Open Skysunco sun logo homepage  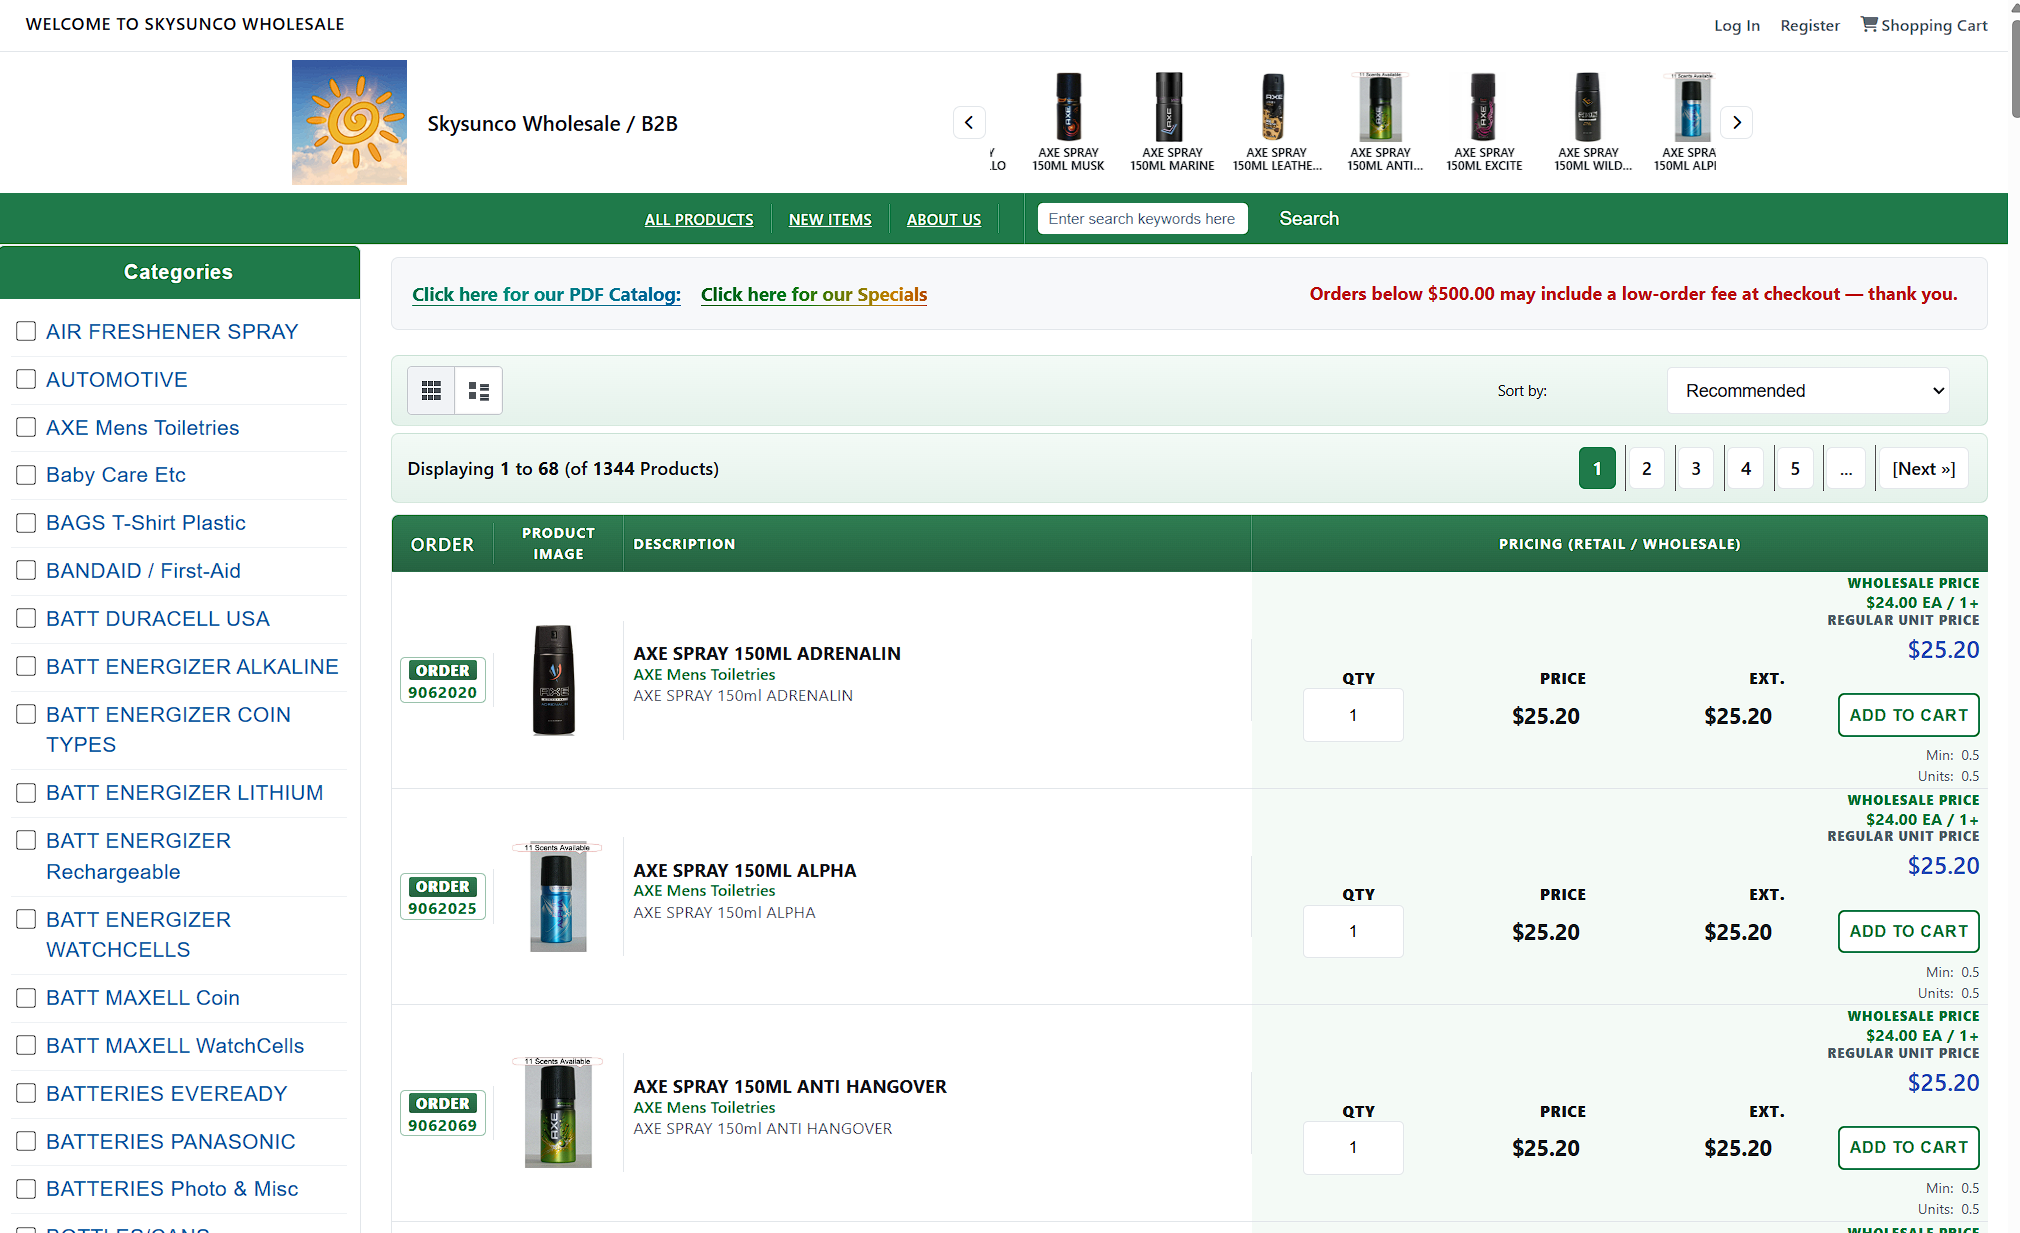point(349,122)
